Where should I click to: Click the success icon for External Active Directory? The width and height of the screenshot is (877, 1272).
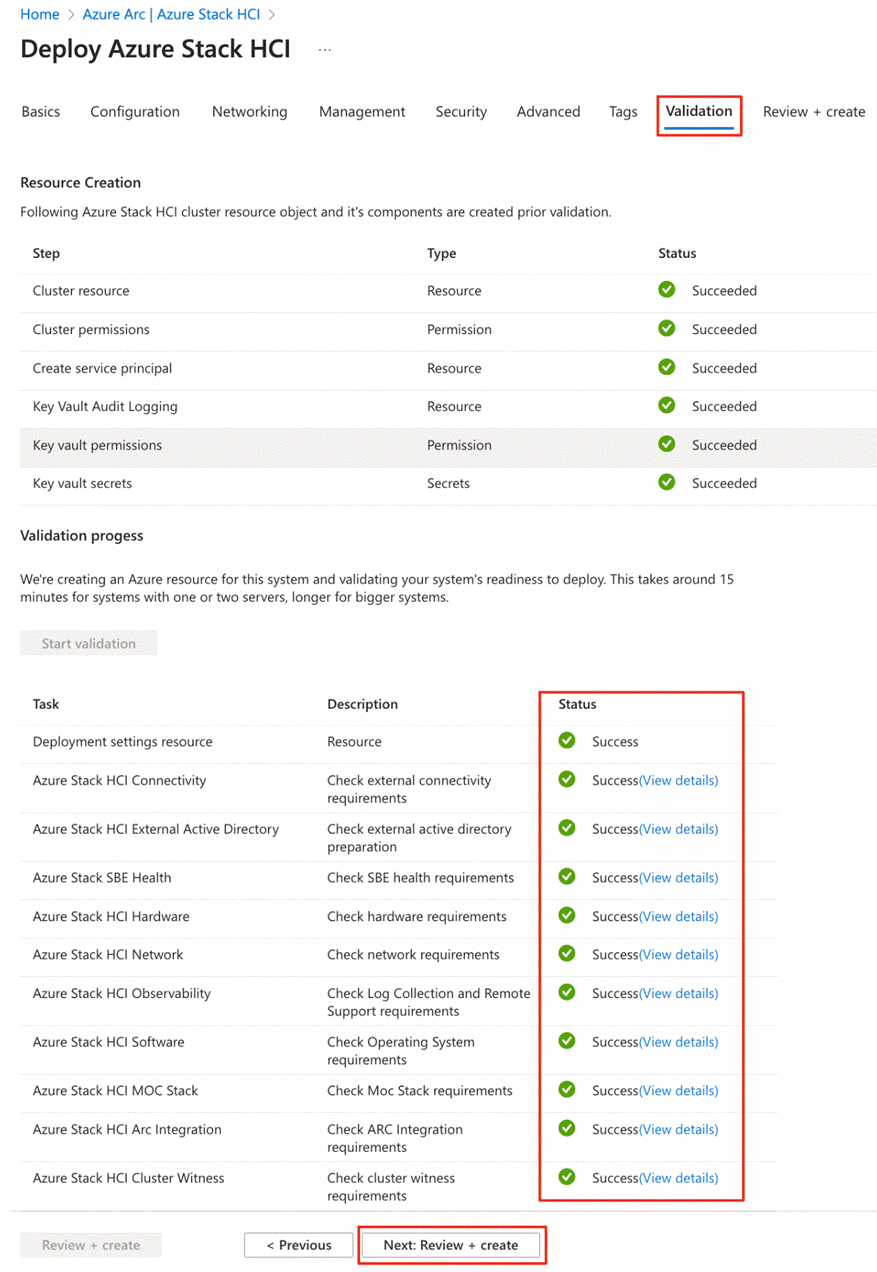click(567, 828)
